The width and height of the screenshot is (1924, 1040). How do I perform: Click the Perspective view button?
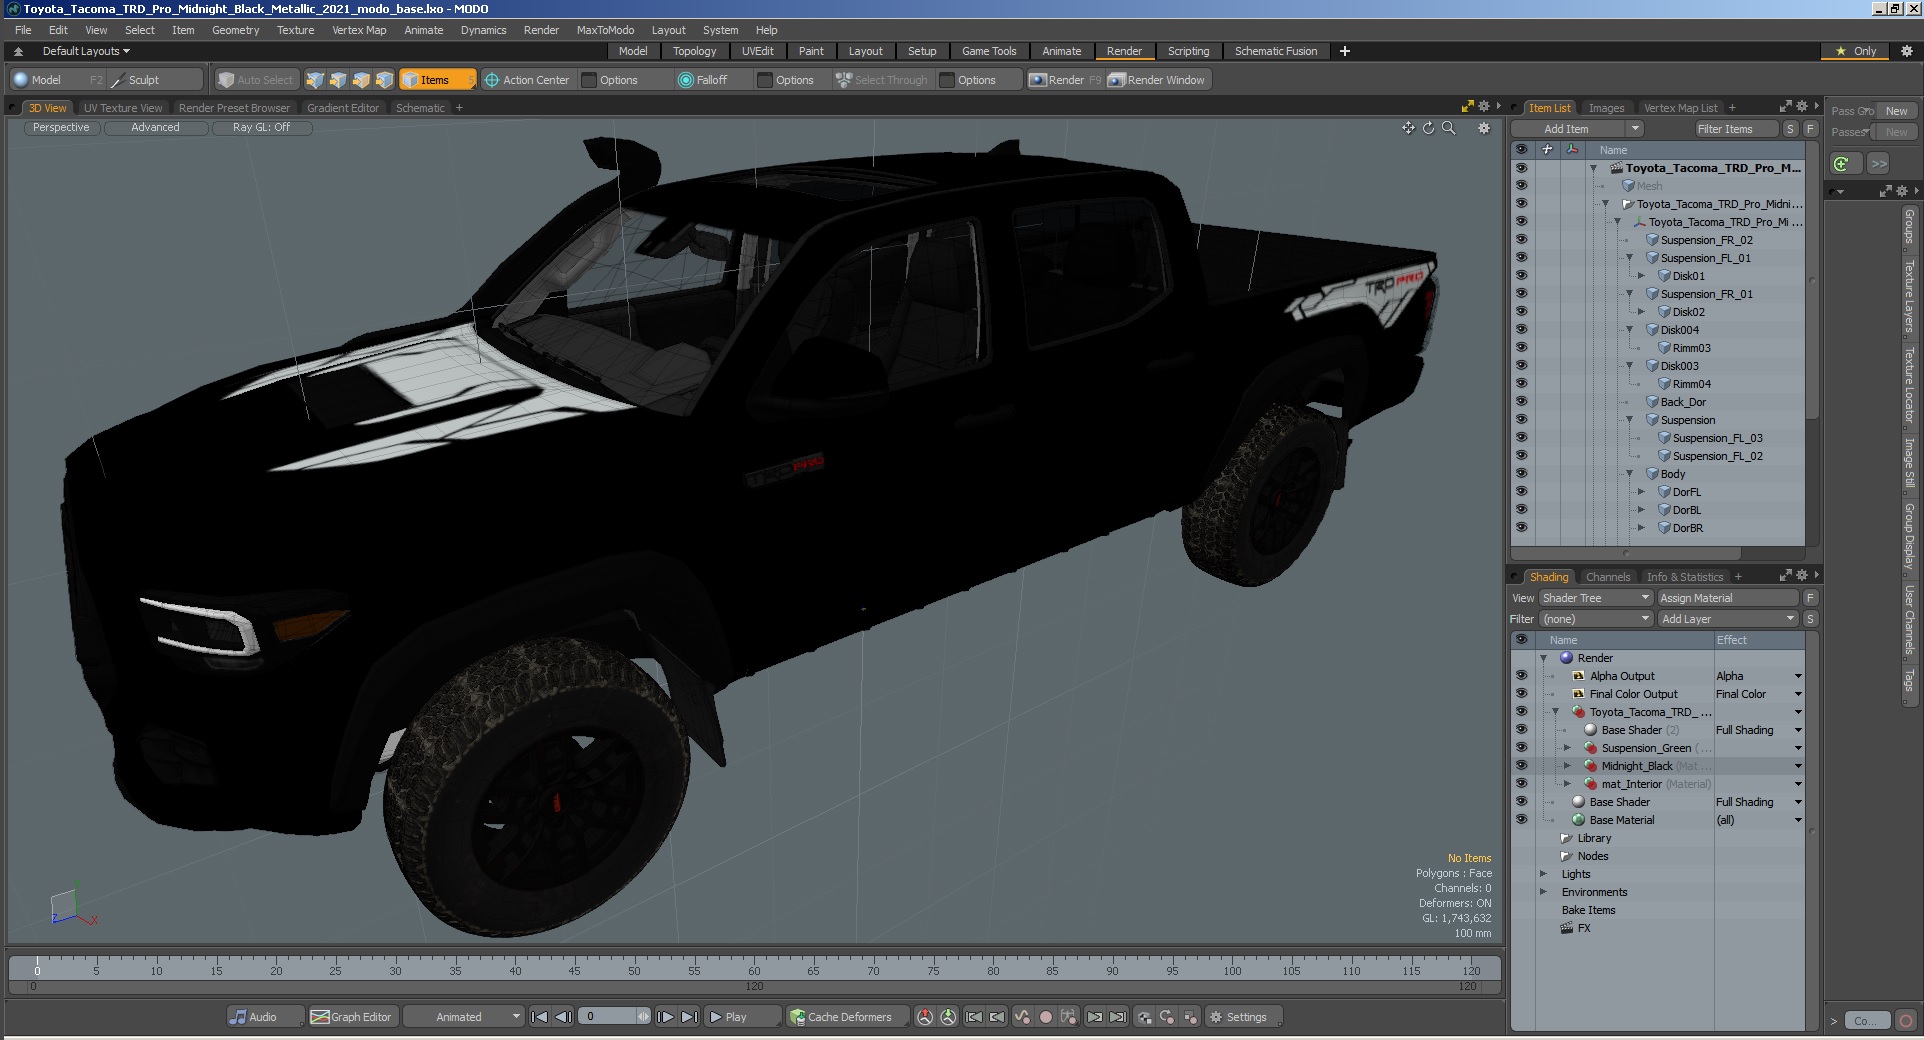61,128
